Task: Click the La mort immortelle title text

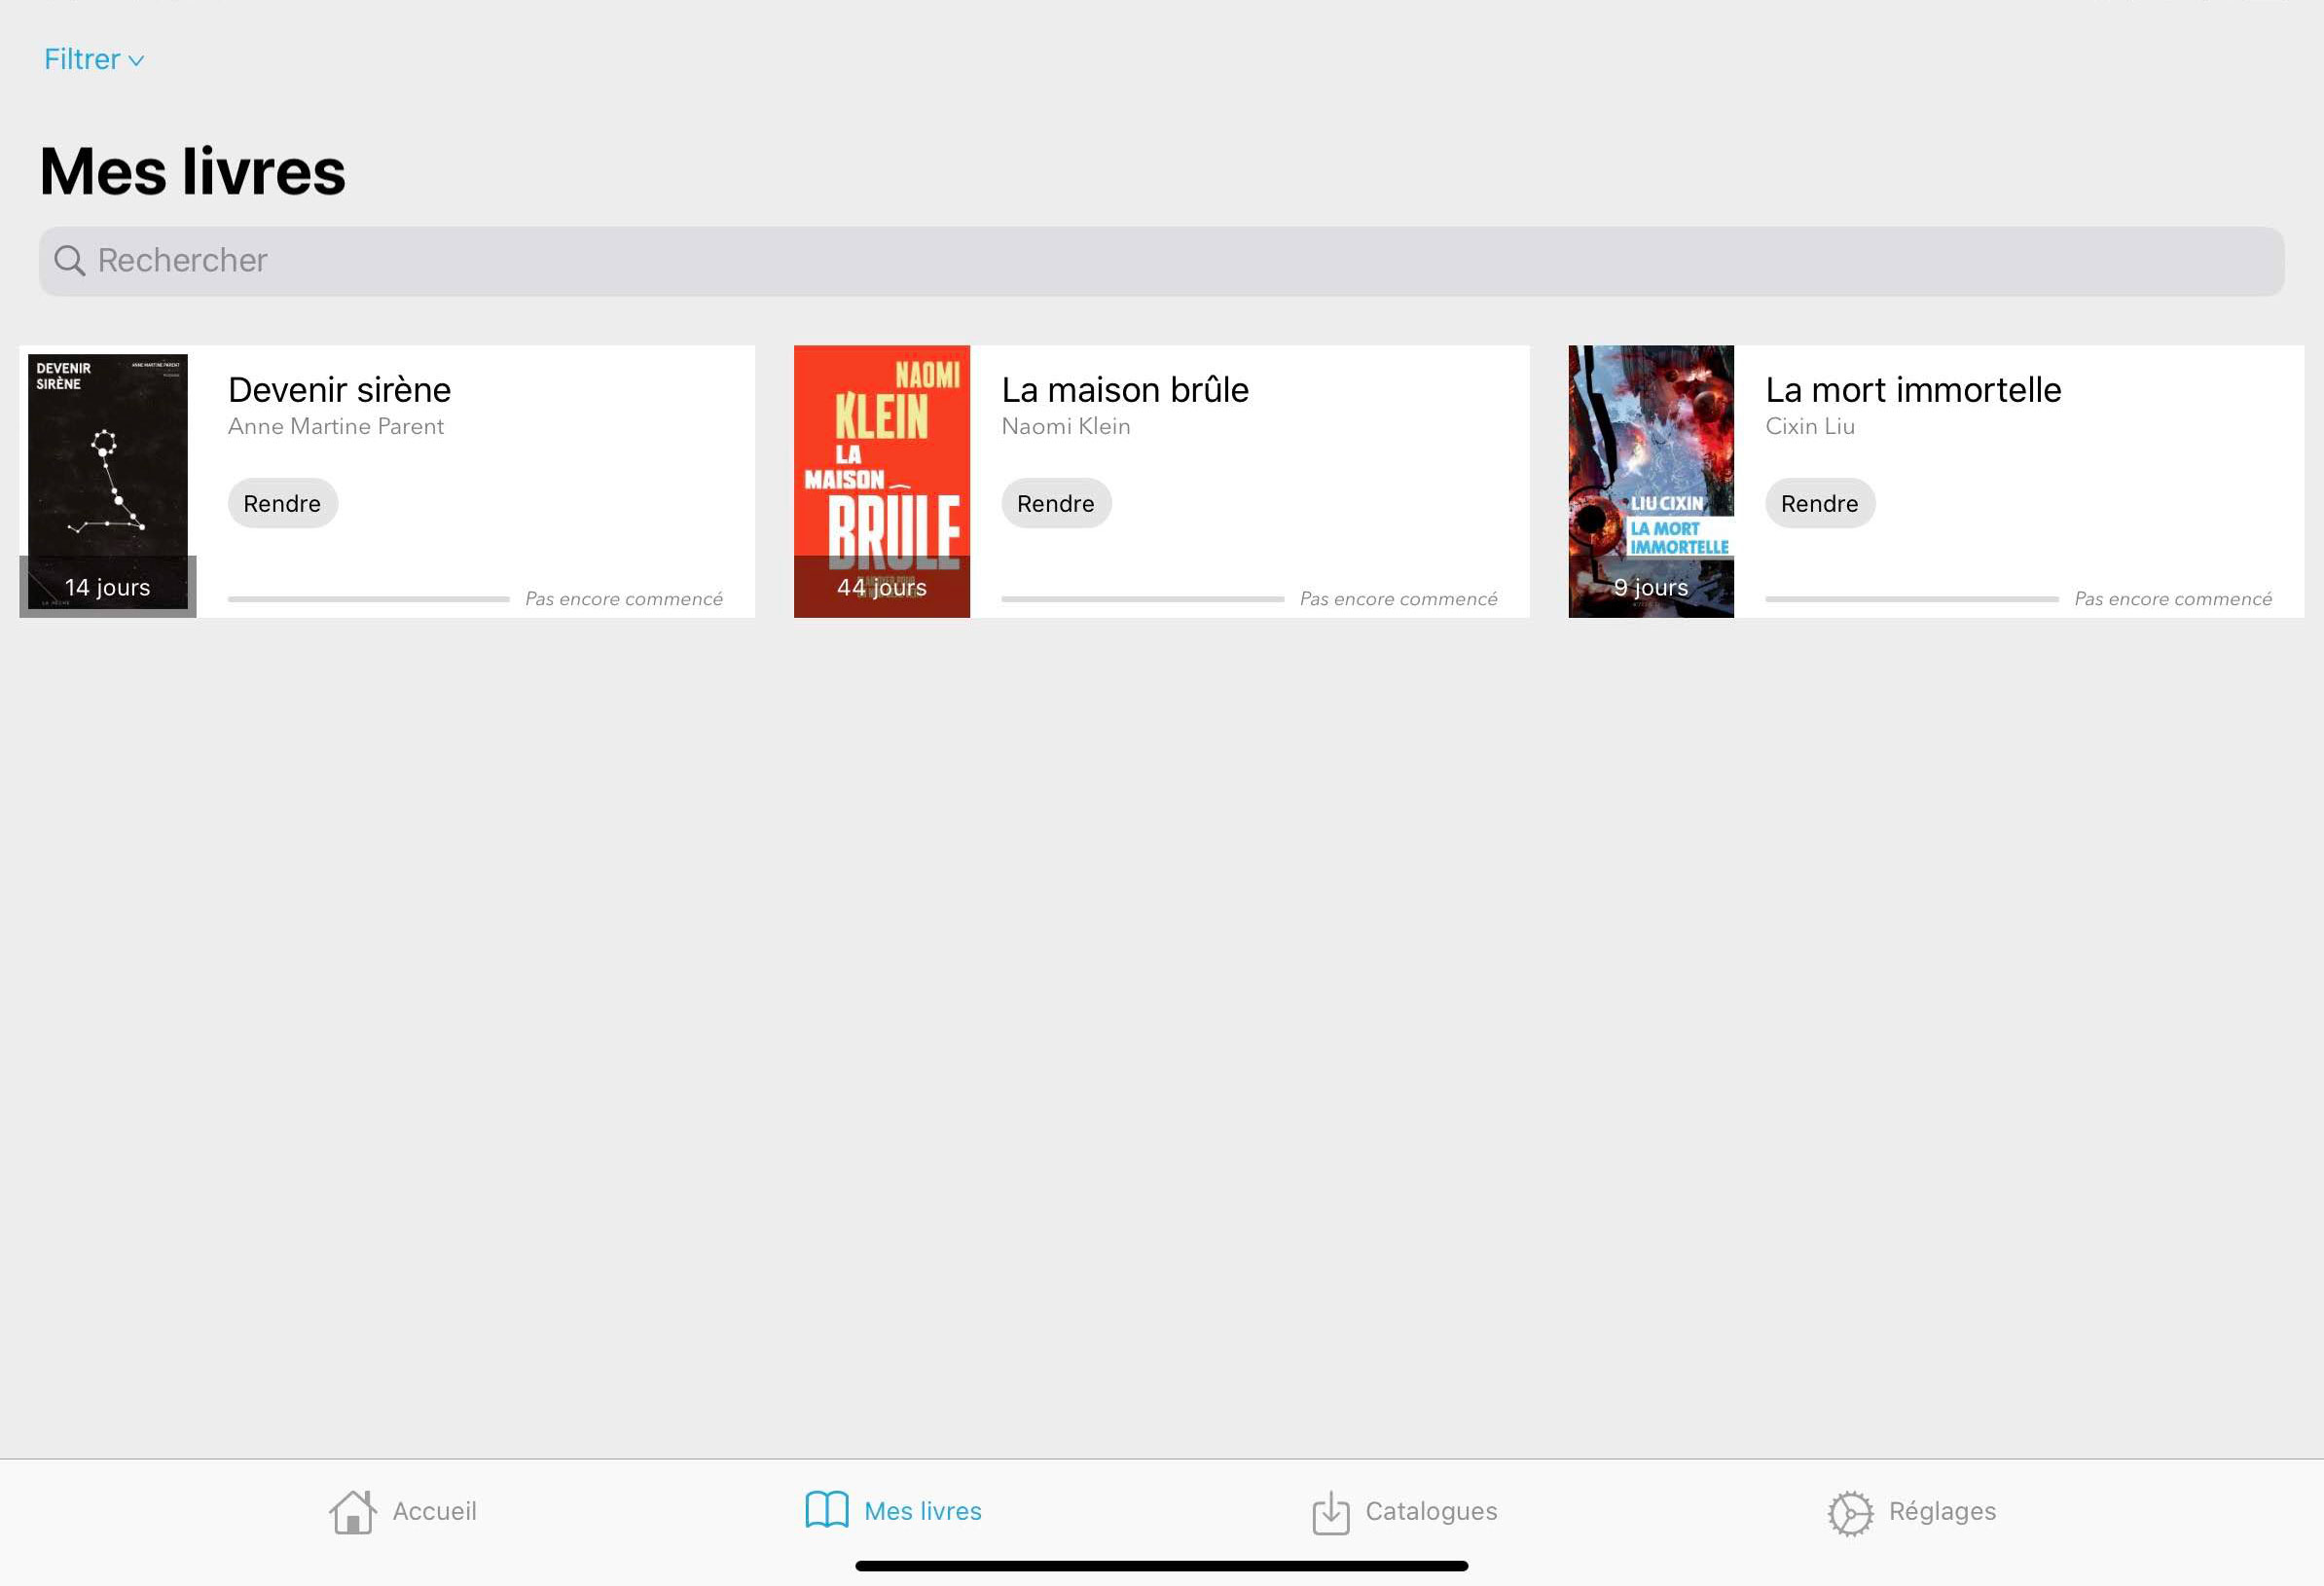Action: [x=1912, y=390]
